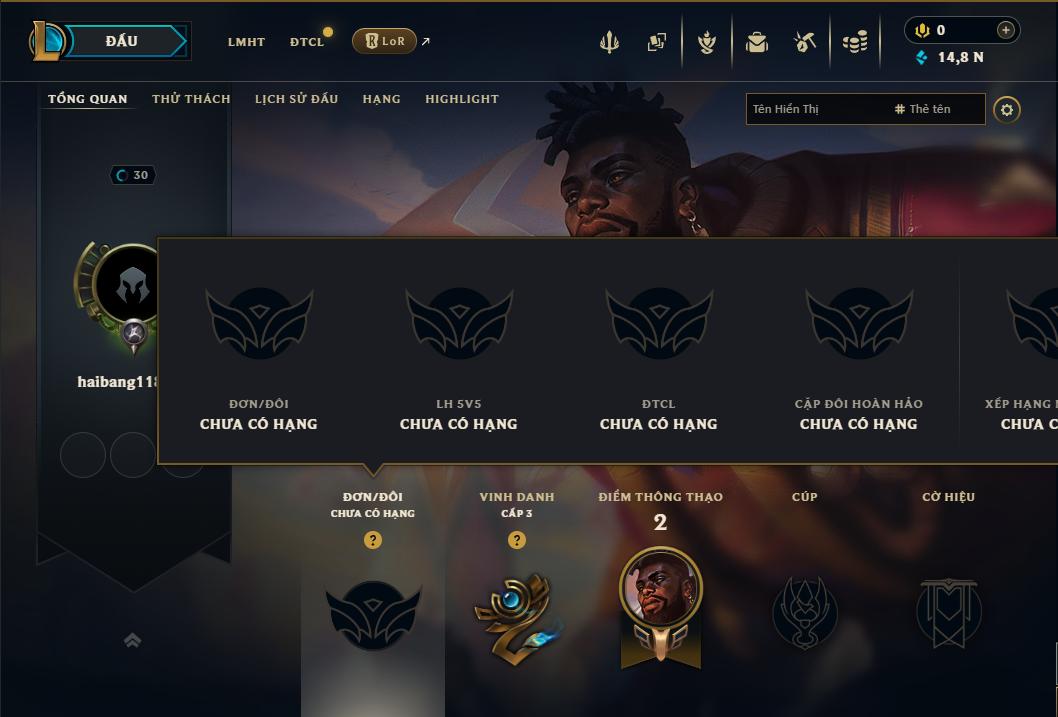This screenshot has height=717, width=1058.
Task: Open the Highlight tab
Action: (462, 98)
